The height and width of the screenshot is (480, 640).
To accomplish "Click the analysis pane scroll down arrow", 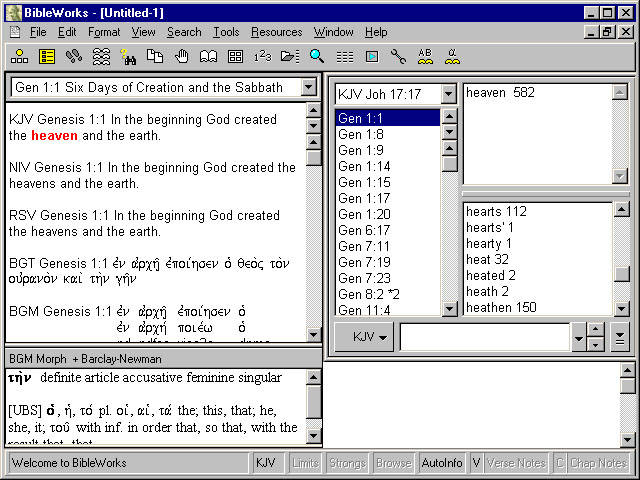I will pos(313,436).
